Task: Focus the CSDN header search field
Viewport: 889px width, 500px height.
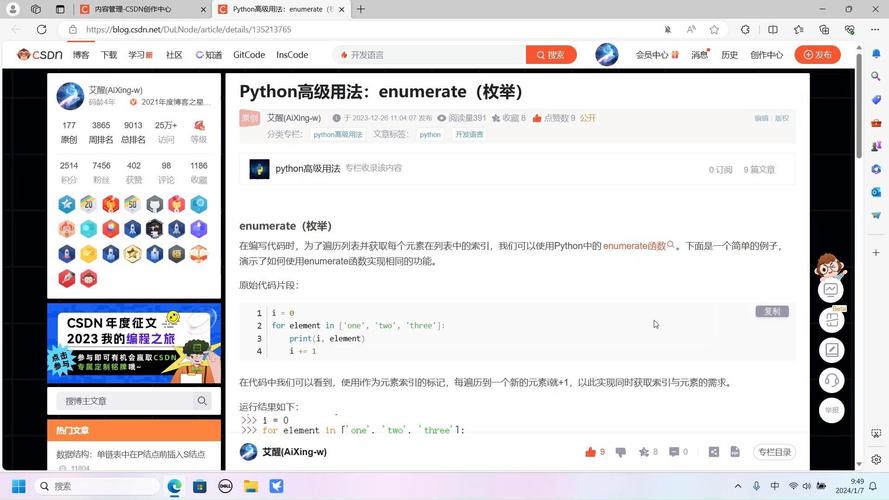Action: pos(431,54)
